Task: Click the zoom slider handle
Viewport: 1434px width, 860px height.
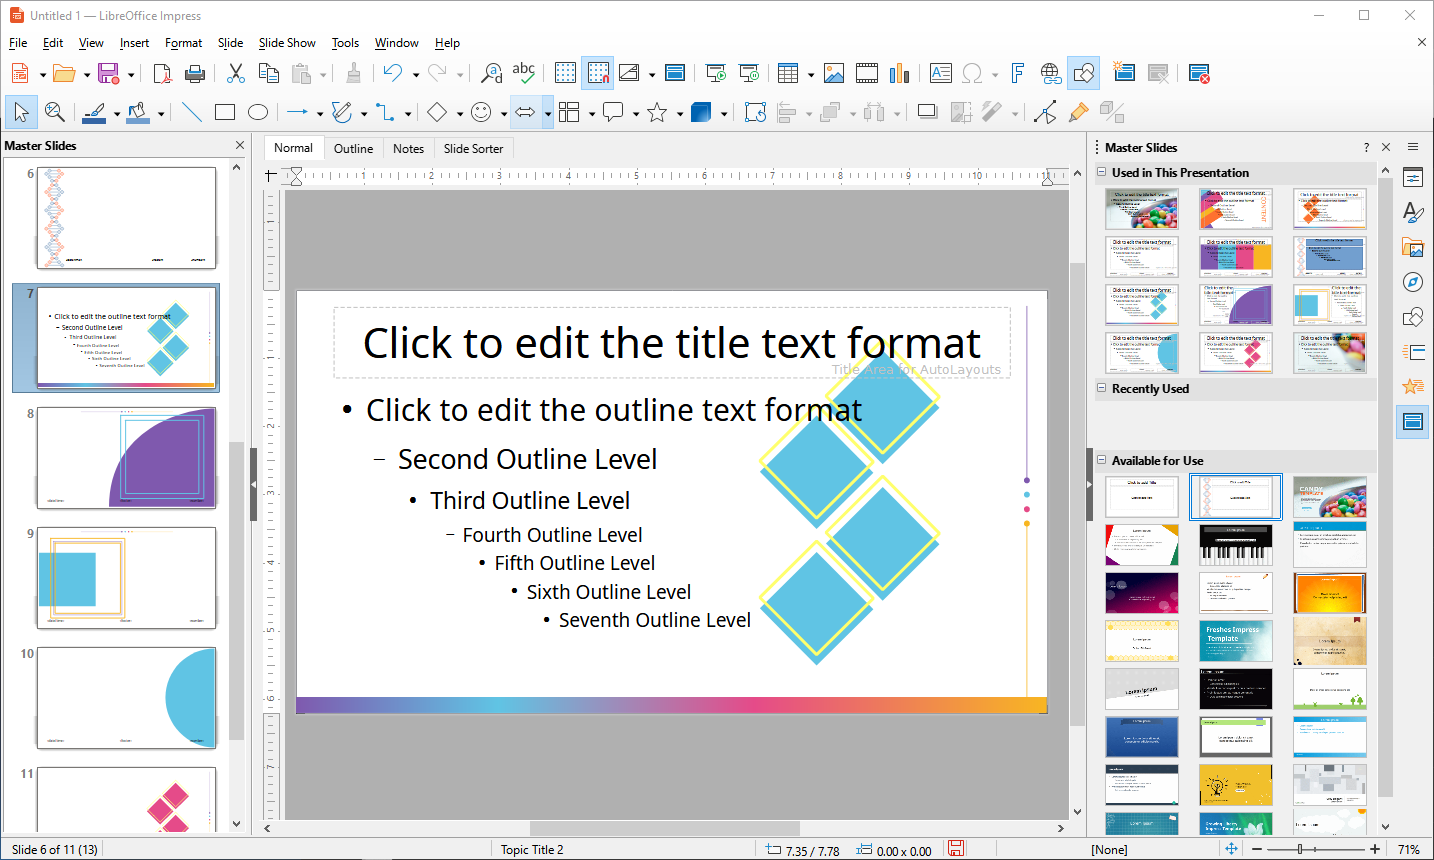Action: pos(1300,849)
